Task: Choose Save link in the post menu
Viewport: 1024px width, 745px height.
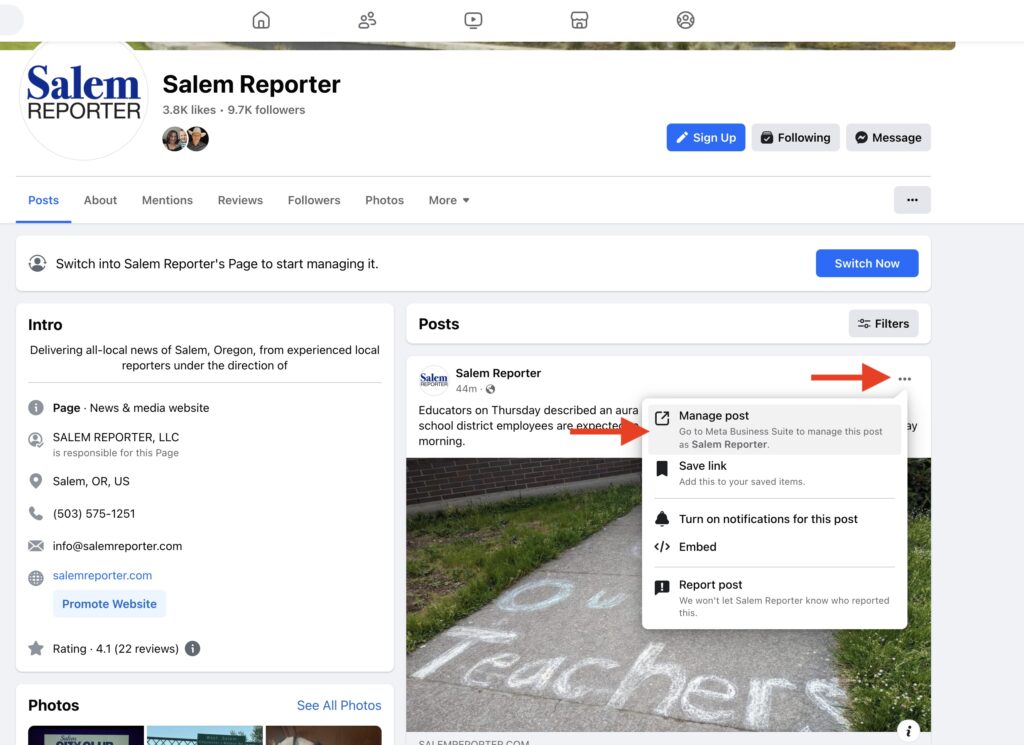Action: pyautogui.click(x=702, y=466)
